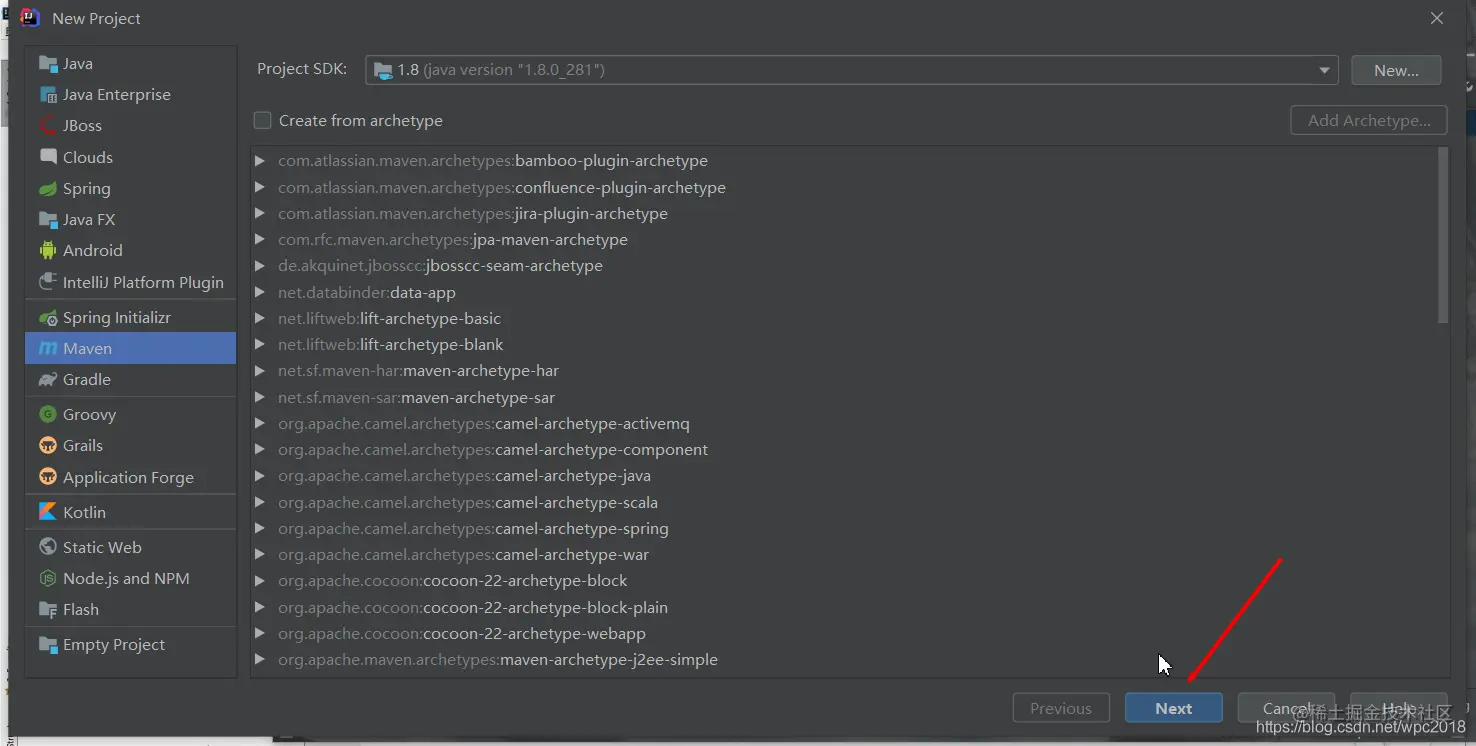Select the cocoon-22-archetype-webapp row text
Viewport: 1476px width, 746px height.
pos(462,634)
